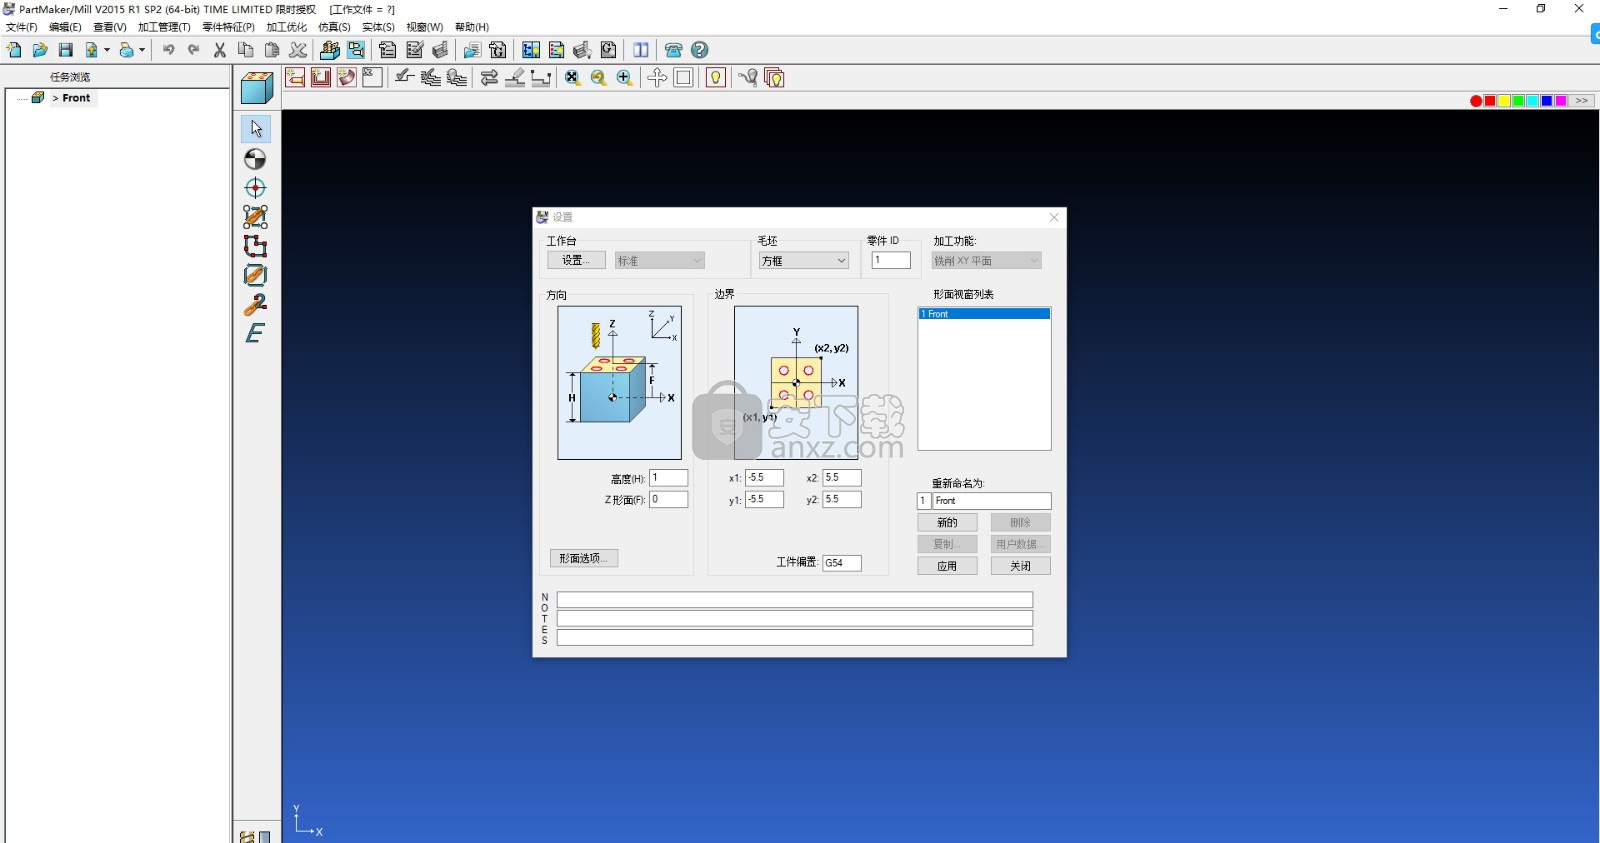Open the 毛坯 方框 dropdown
Screen dimensions: 1600x843
click(804, 261)
